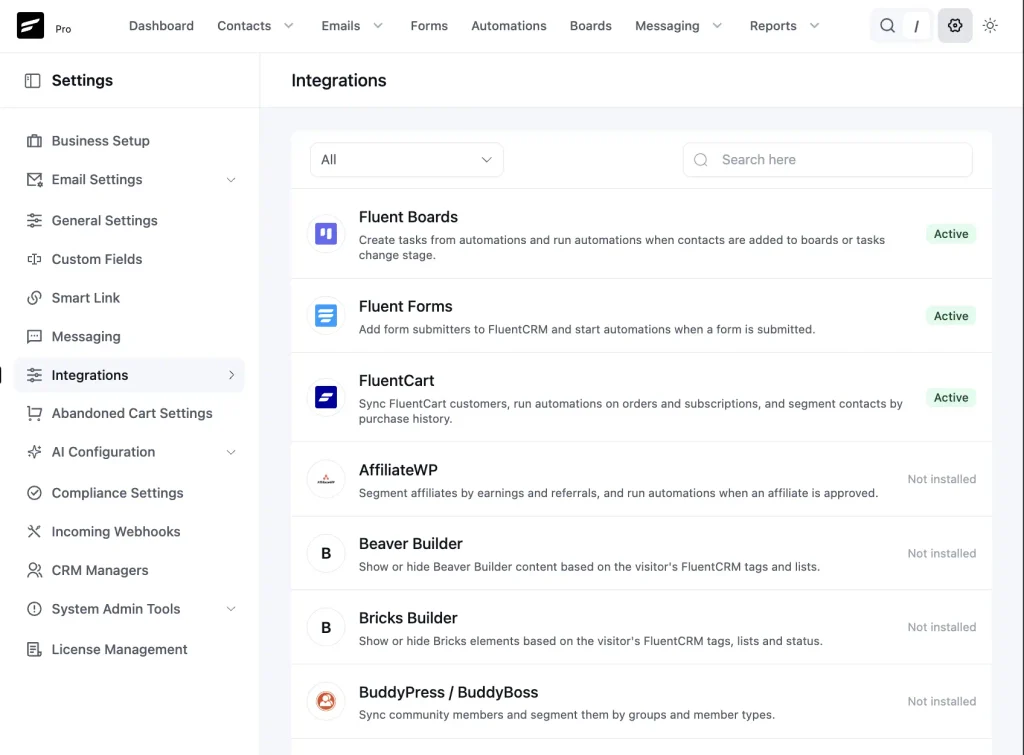Go to the Dashboard tab

161,25
